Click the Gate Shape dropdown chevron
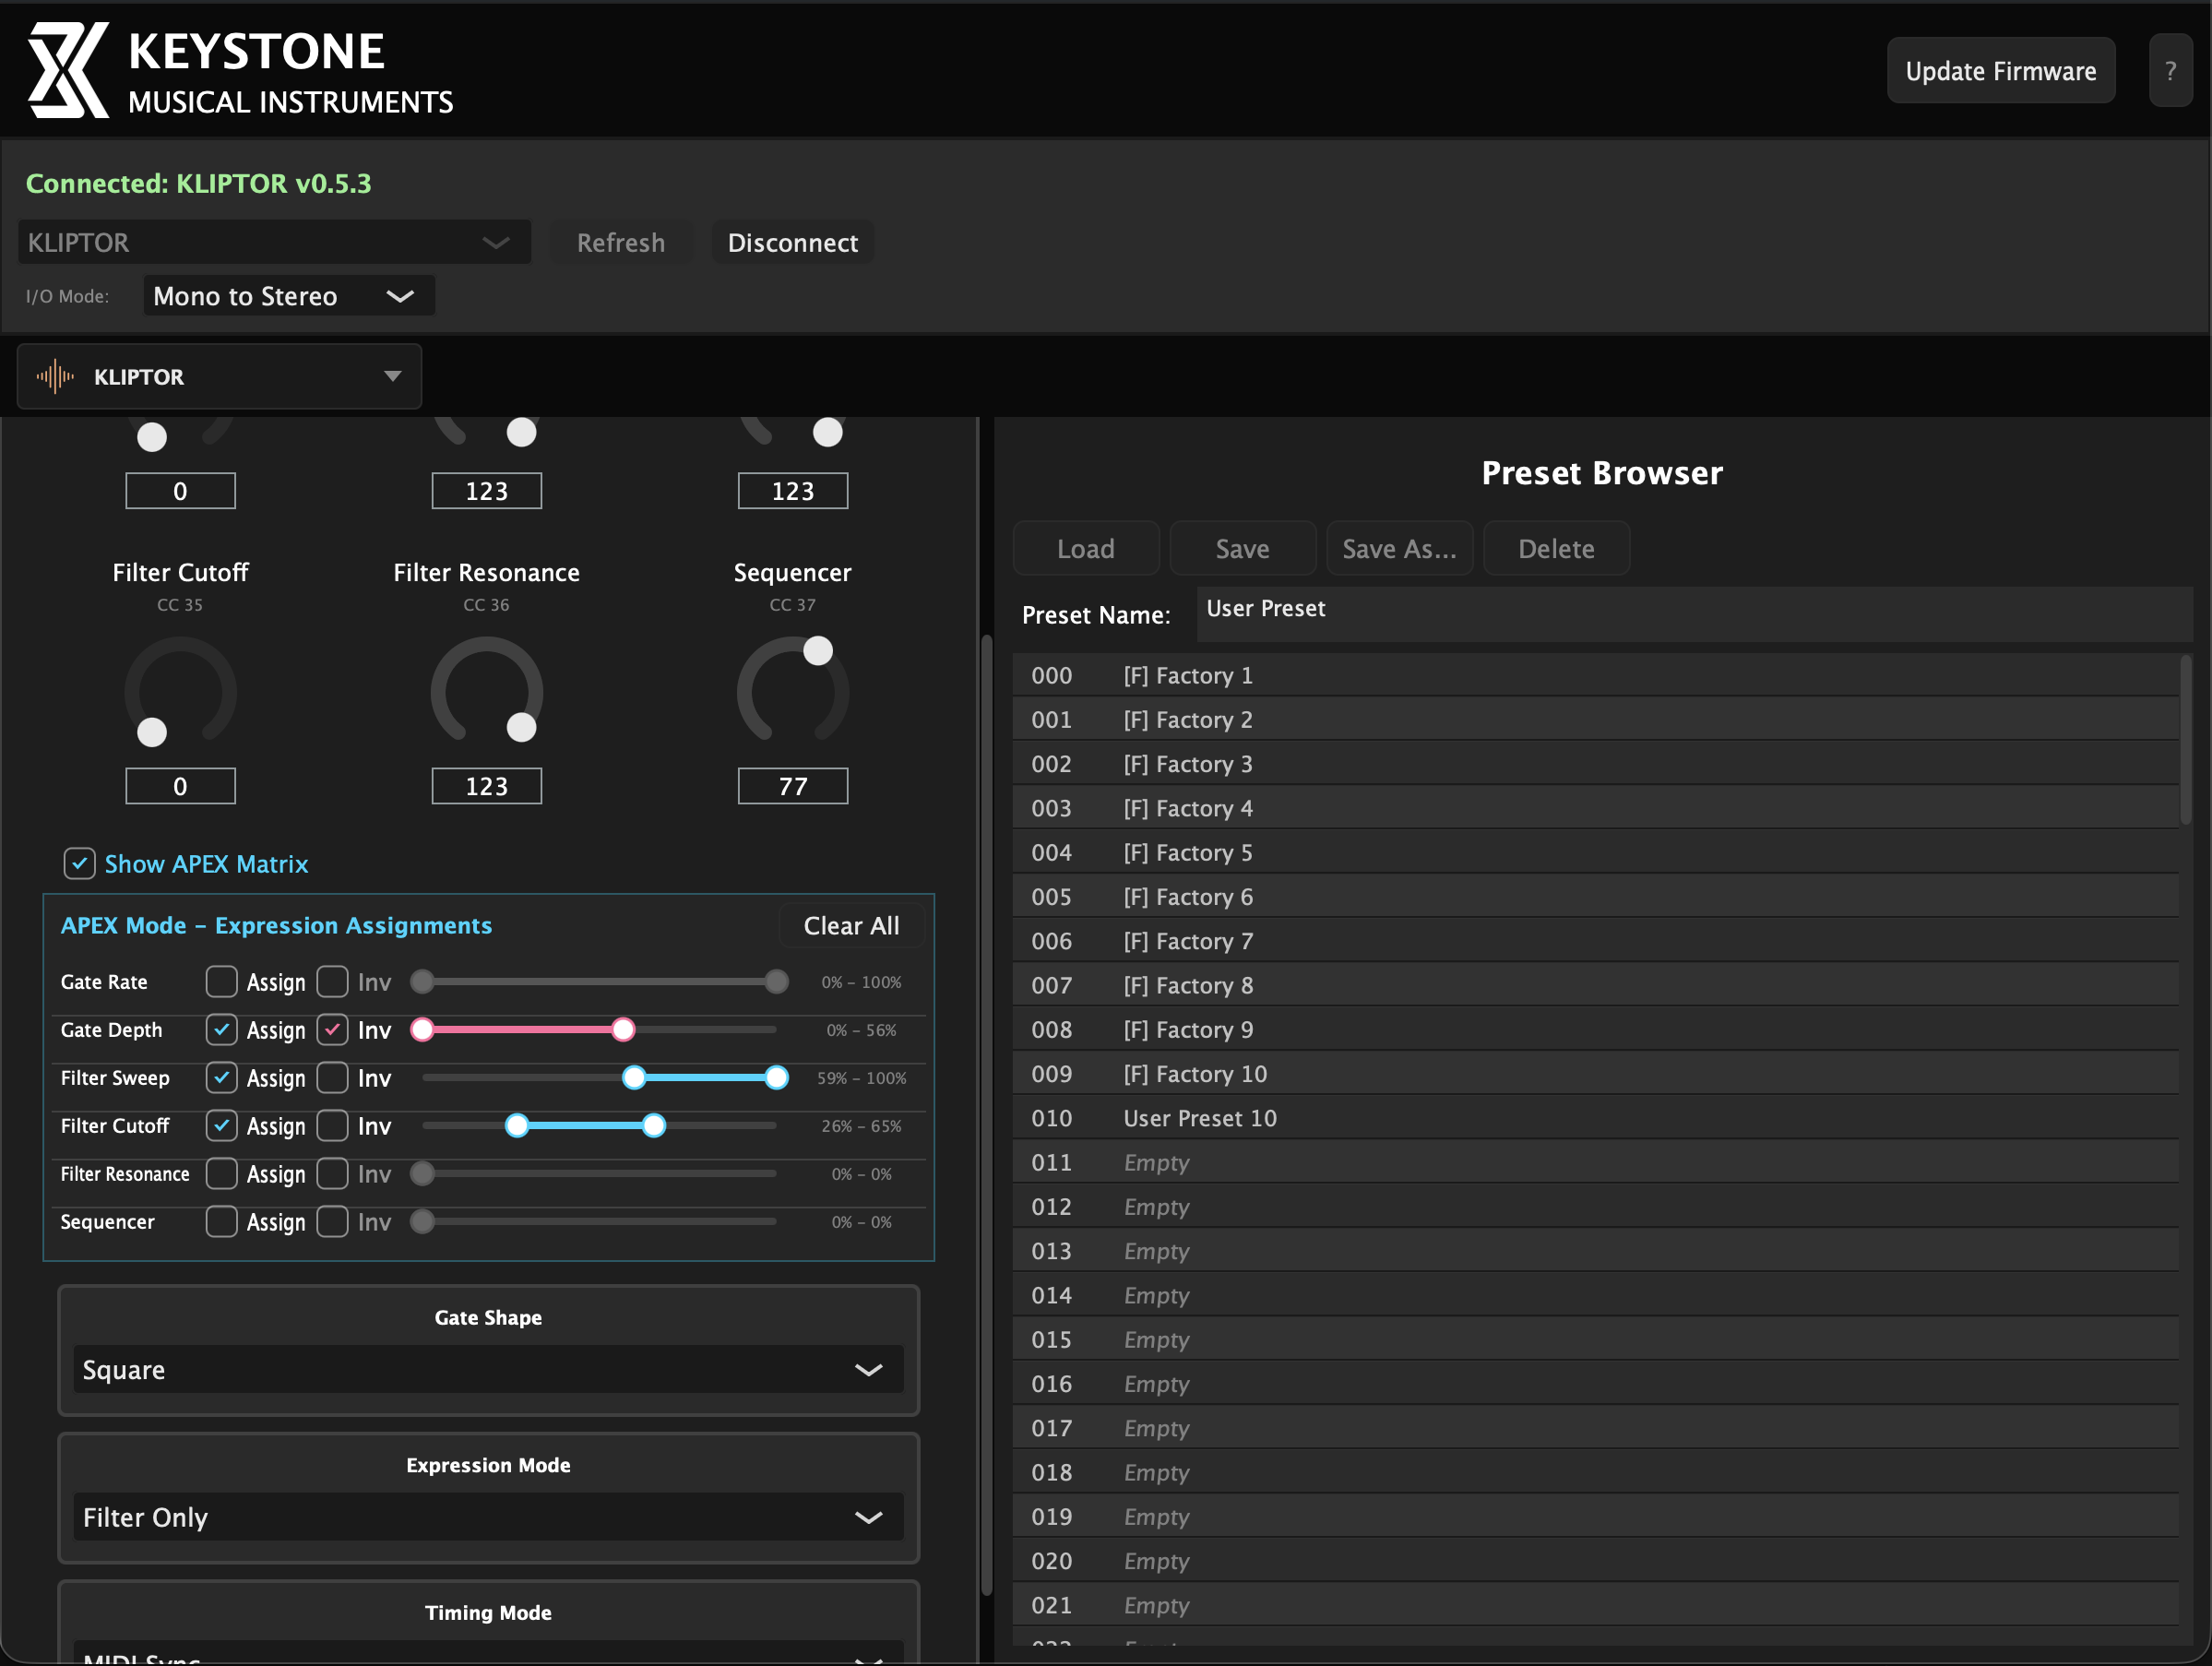This screenshot has width=2212, height=1666. tap(868, 1370)
